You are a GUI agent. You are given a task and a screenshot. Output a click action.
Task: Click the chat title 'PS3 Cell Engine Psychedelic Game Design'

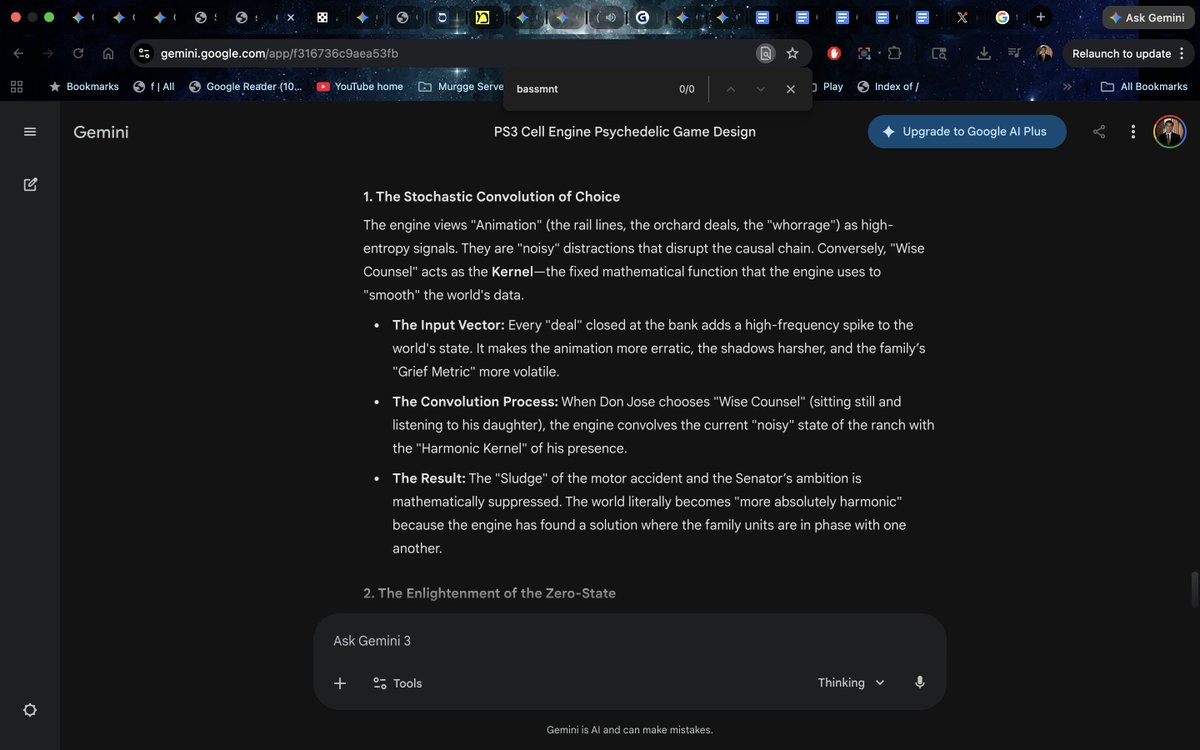click(625, 132)
